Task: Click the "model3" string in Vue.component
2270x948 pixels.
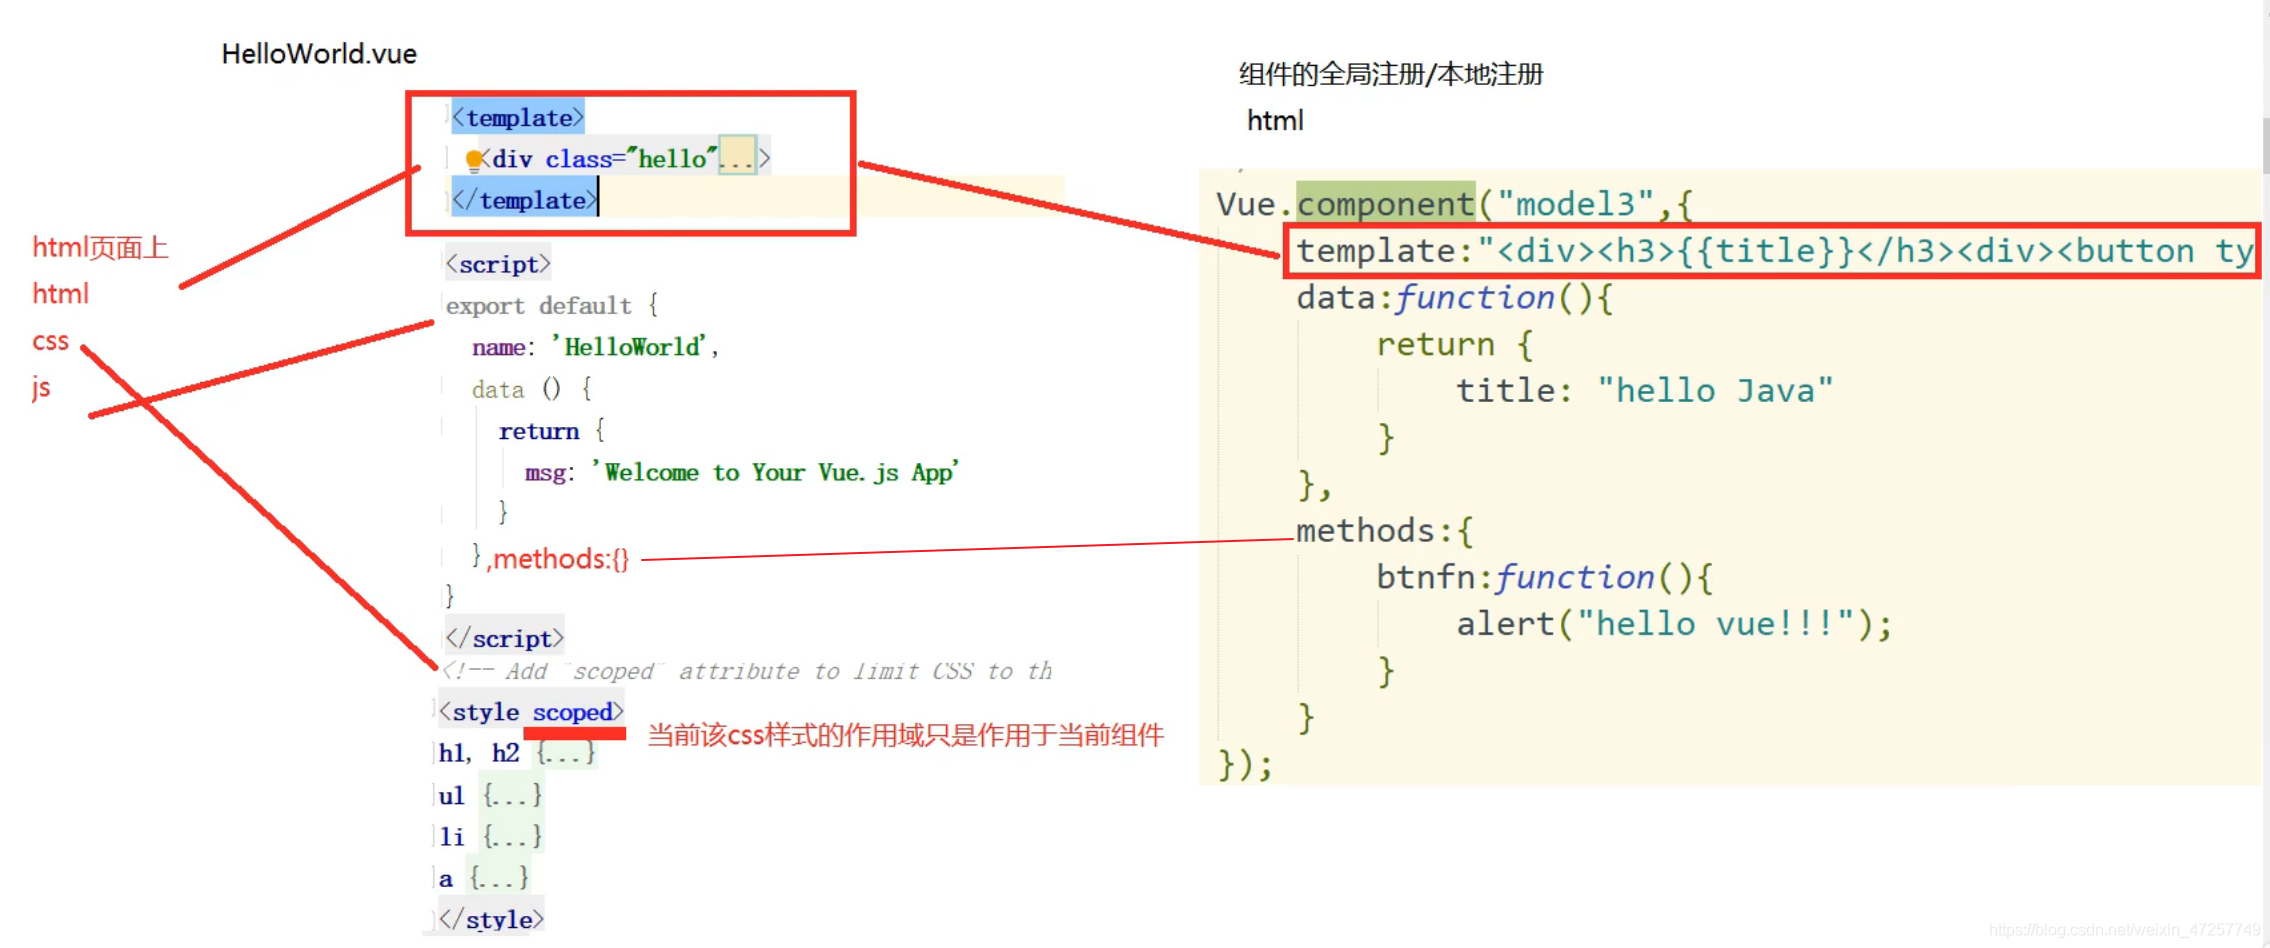Action: 1576,204
